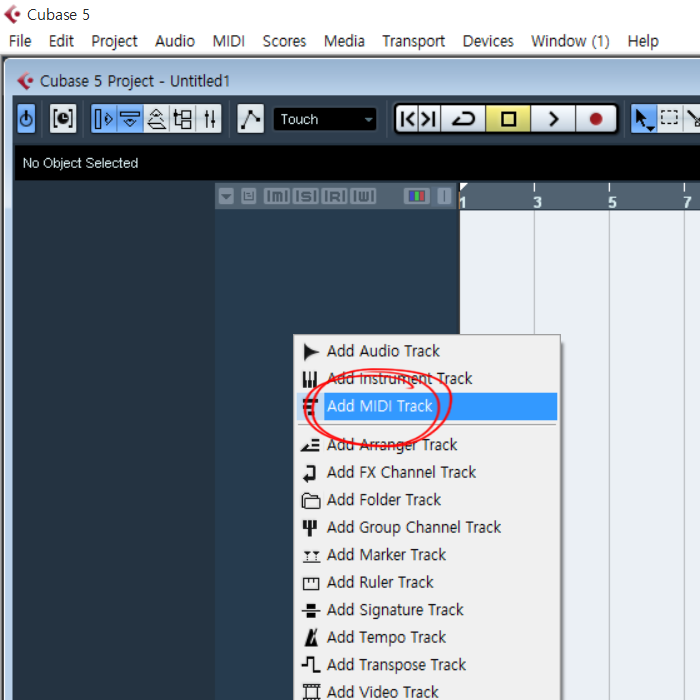Click the track list header end button

[x=444, y=196]
